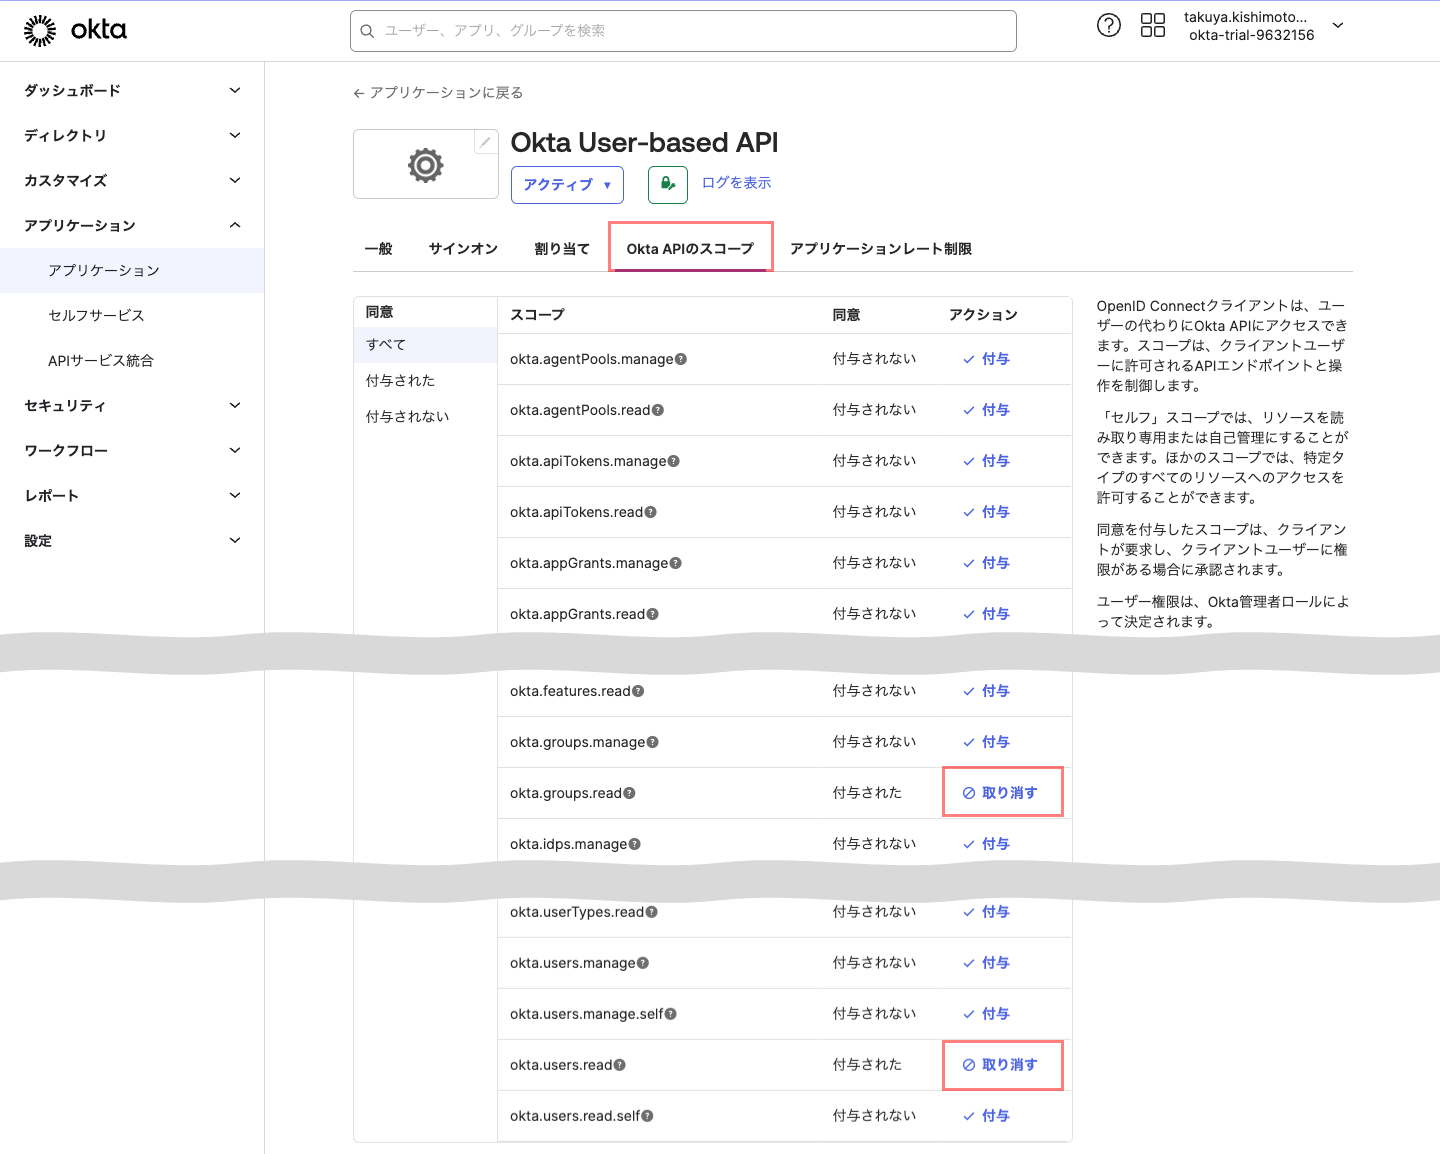Grant the okta.users.manage scope

click(987, 963)
